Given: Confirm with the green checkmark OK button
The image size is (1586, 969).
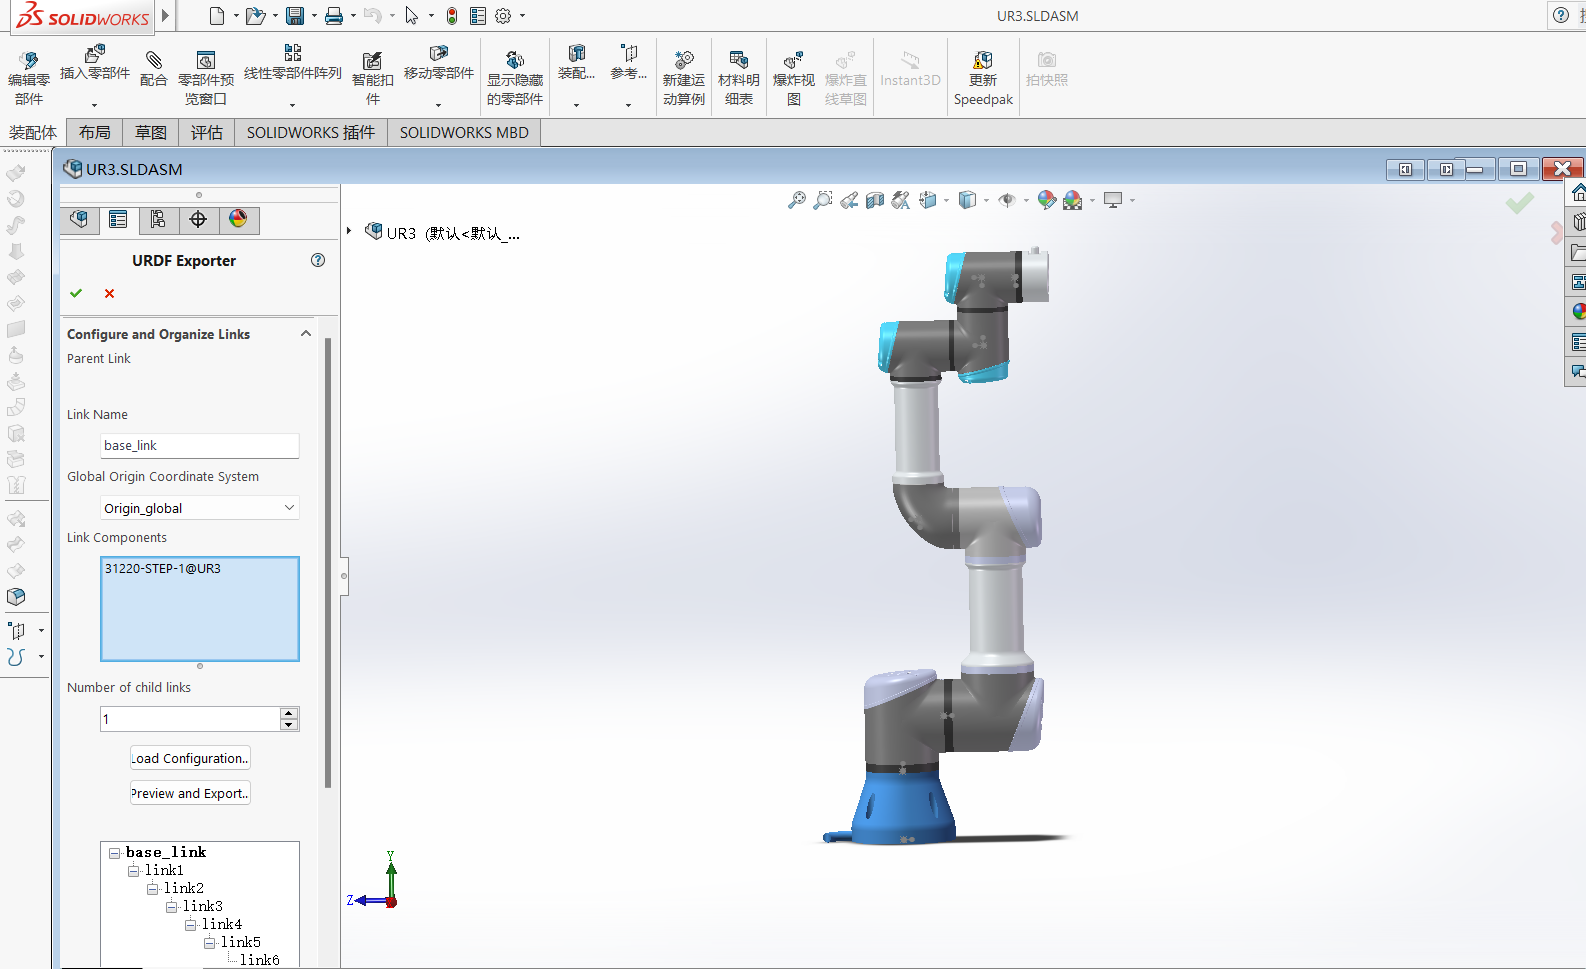Looking at the screenshot, I should (76, 293).
